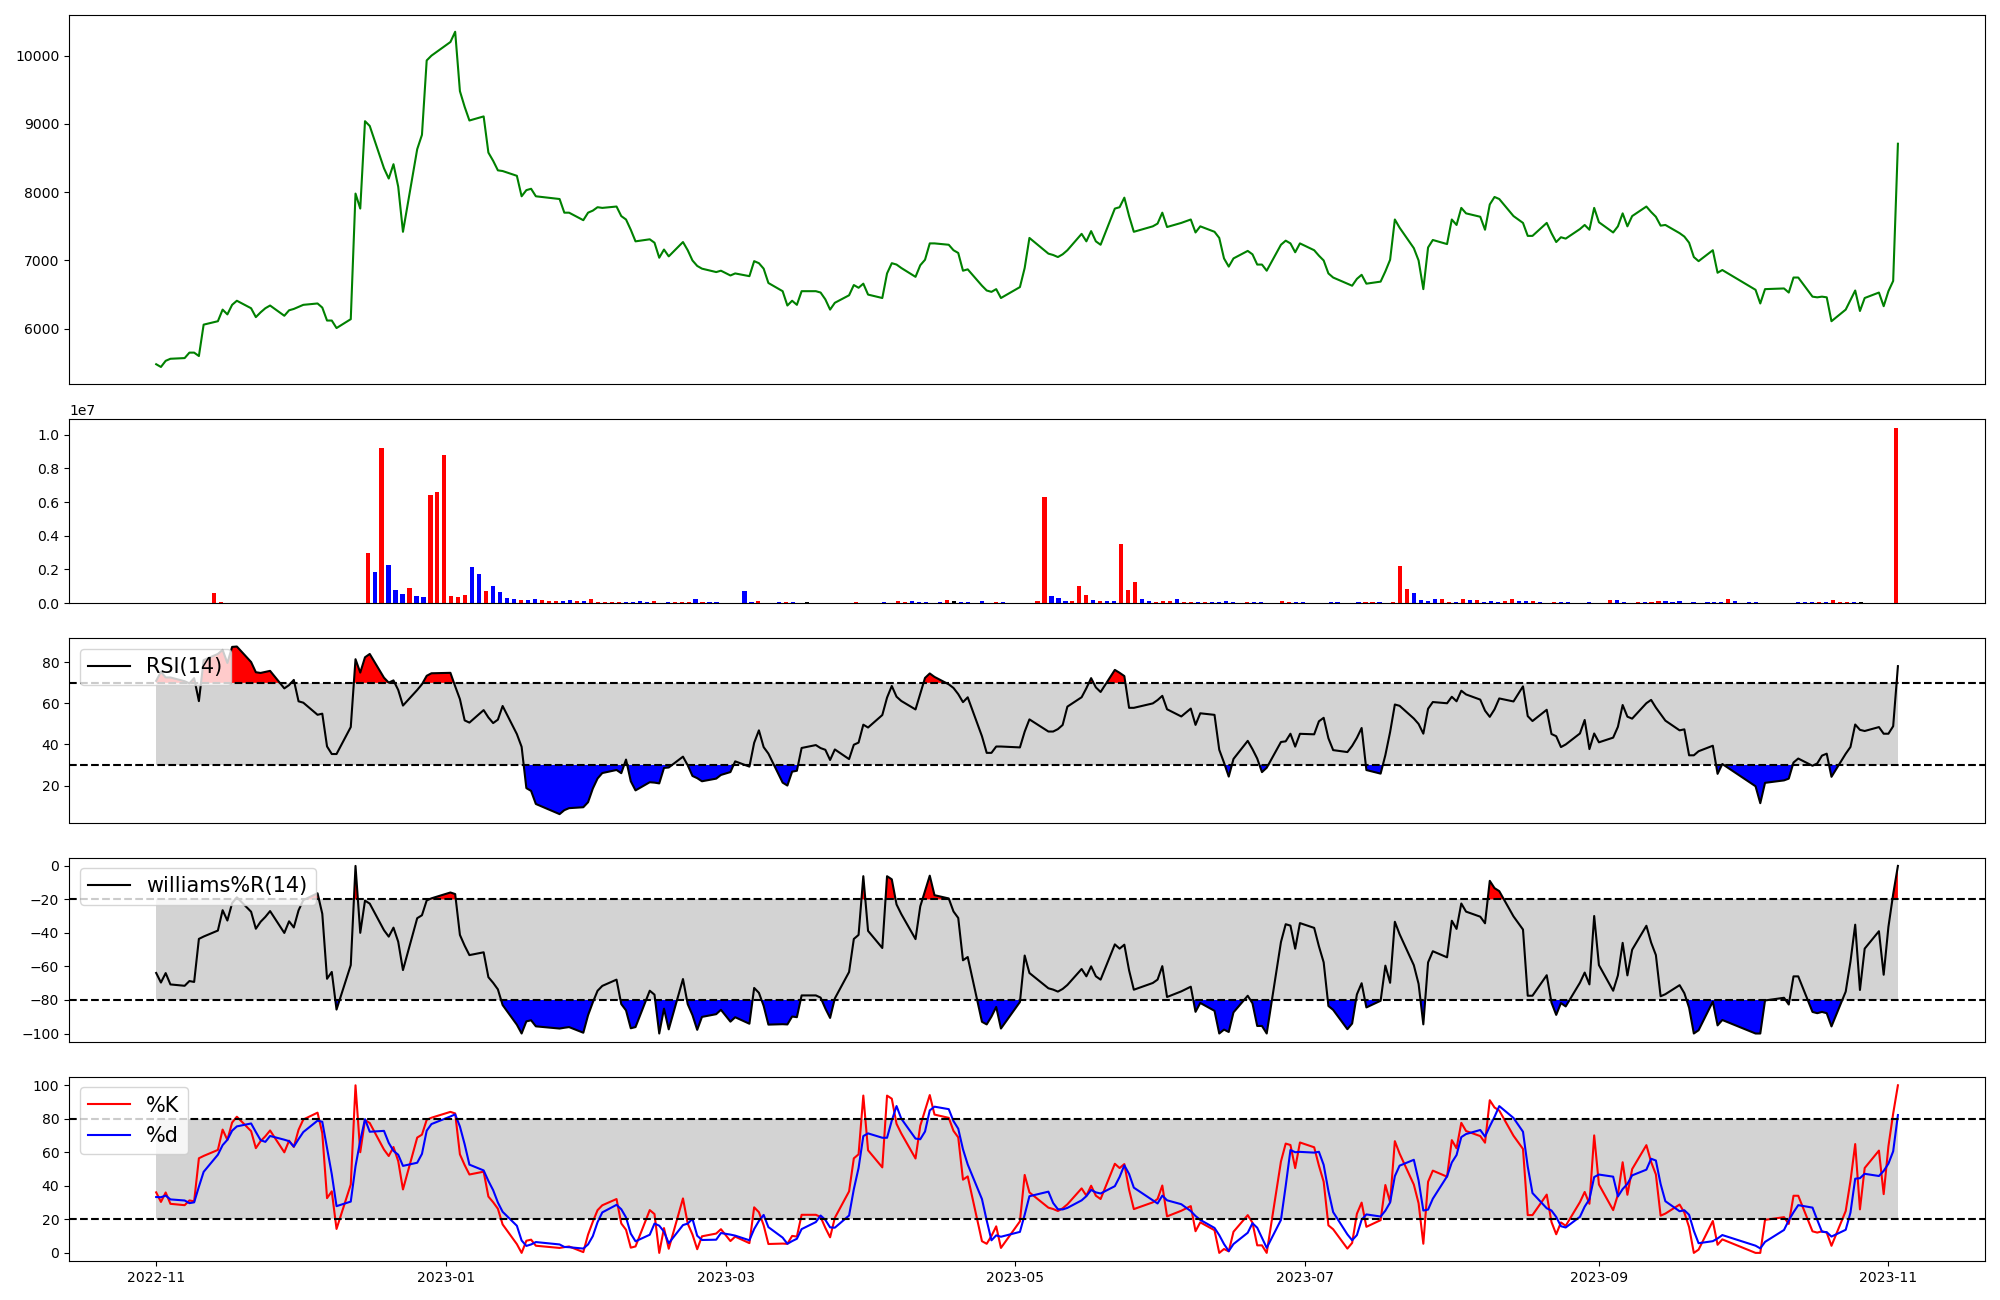Click the price chart's highest peak above 10000
This screenshot has width=2000, height=1300.
click(x=455, y=33)
